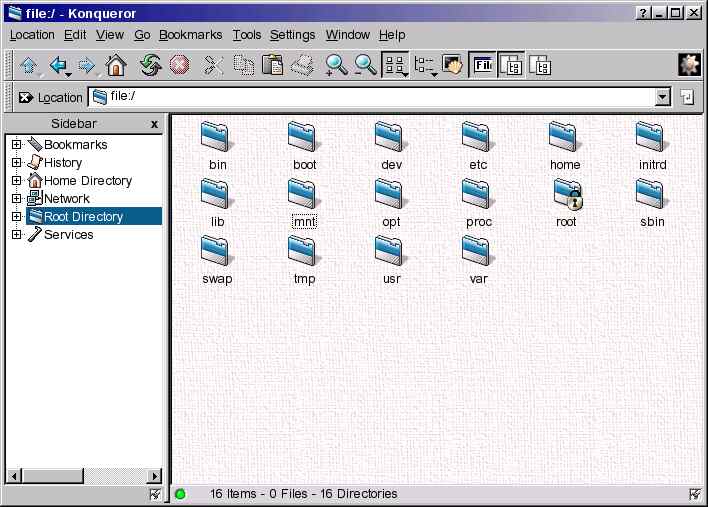Zoom out with the magnifier minus icon
The height and width of the screenshot is (507, 708).
click(365, 65)
